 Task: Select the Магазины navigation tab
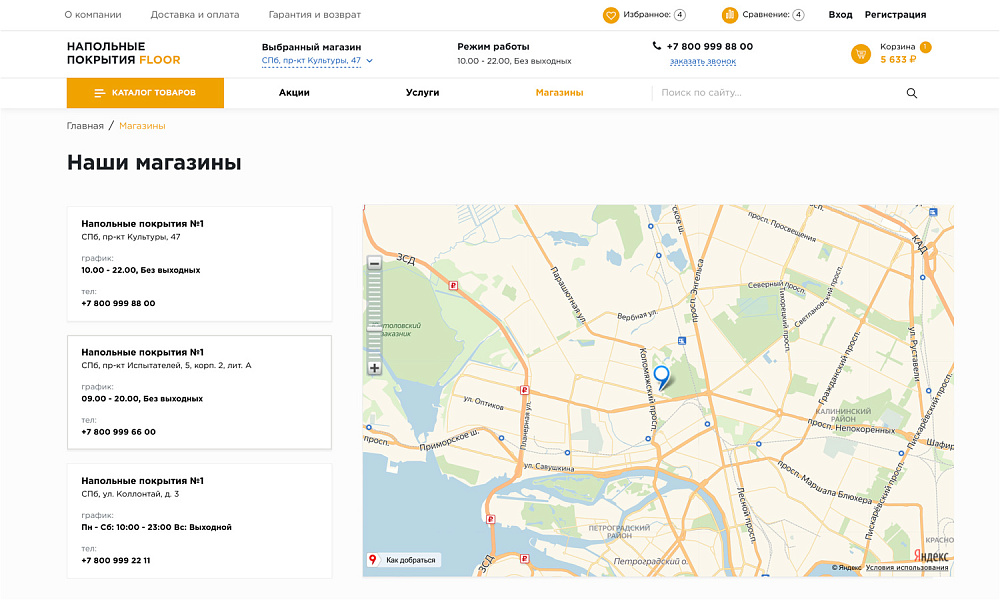point(559,93)
